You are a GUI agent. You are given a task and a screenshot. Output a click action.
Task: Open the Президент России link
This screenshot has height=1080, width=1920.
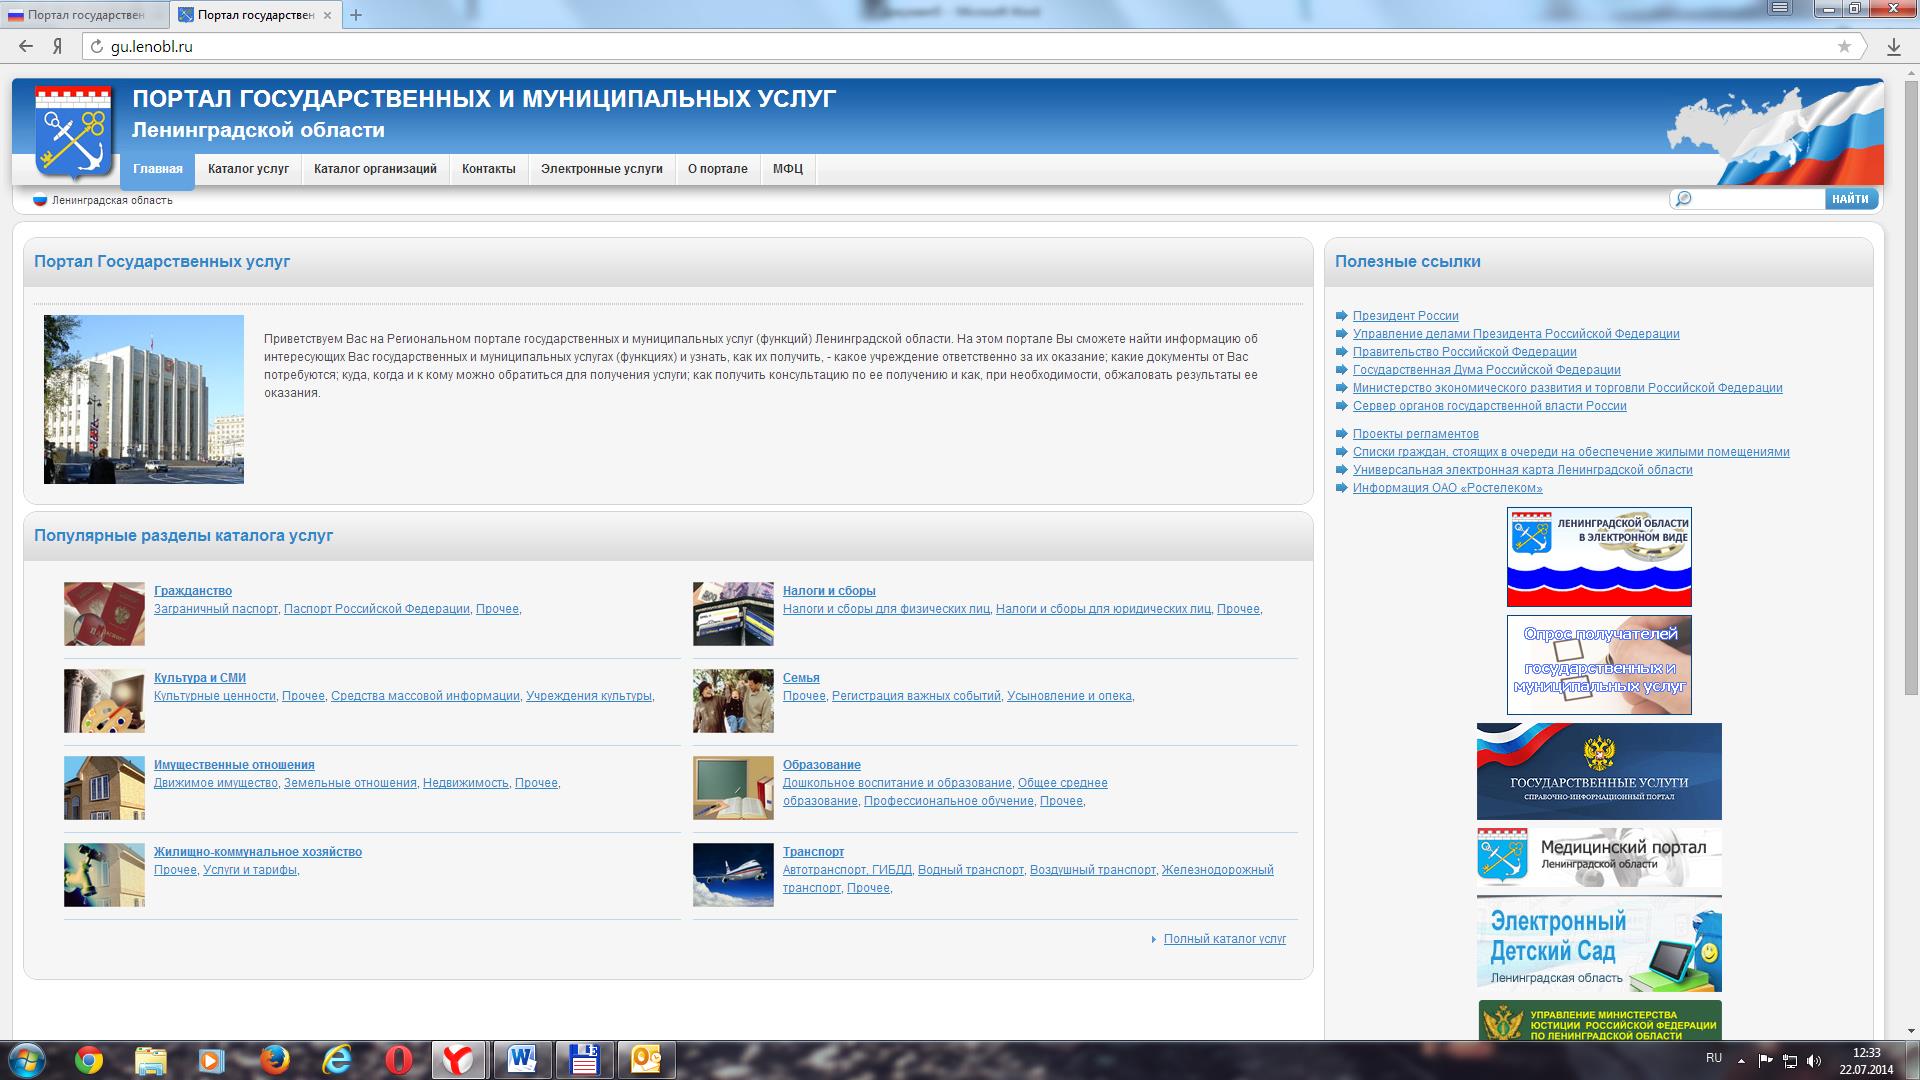coord(1405,316)
